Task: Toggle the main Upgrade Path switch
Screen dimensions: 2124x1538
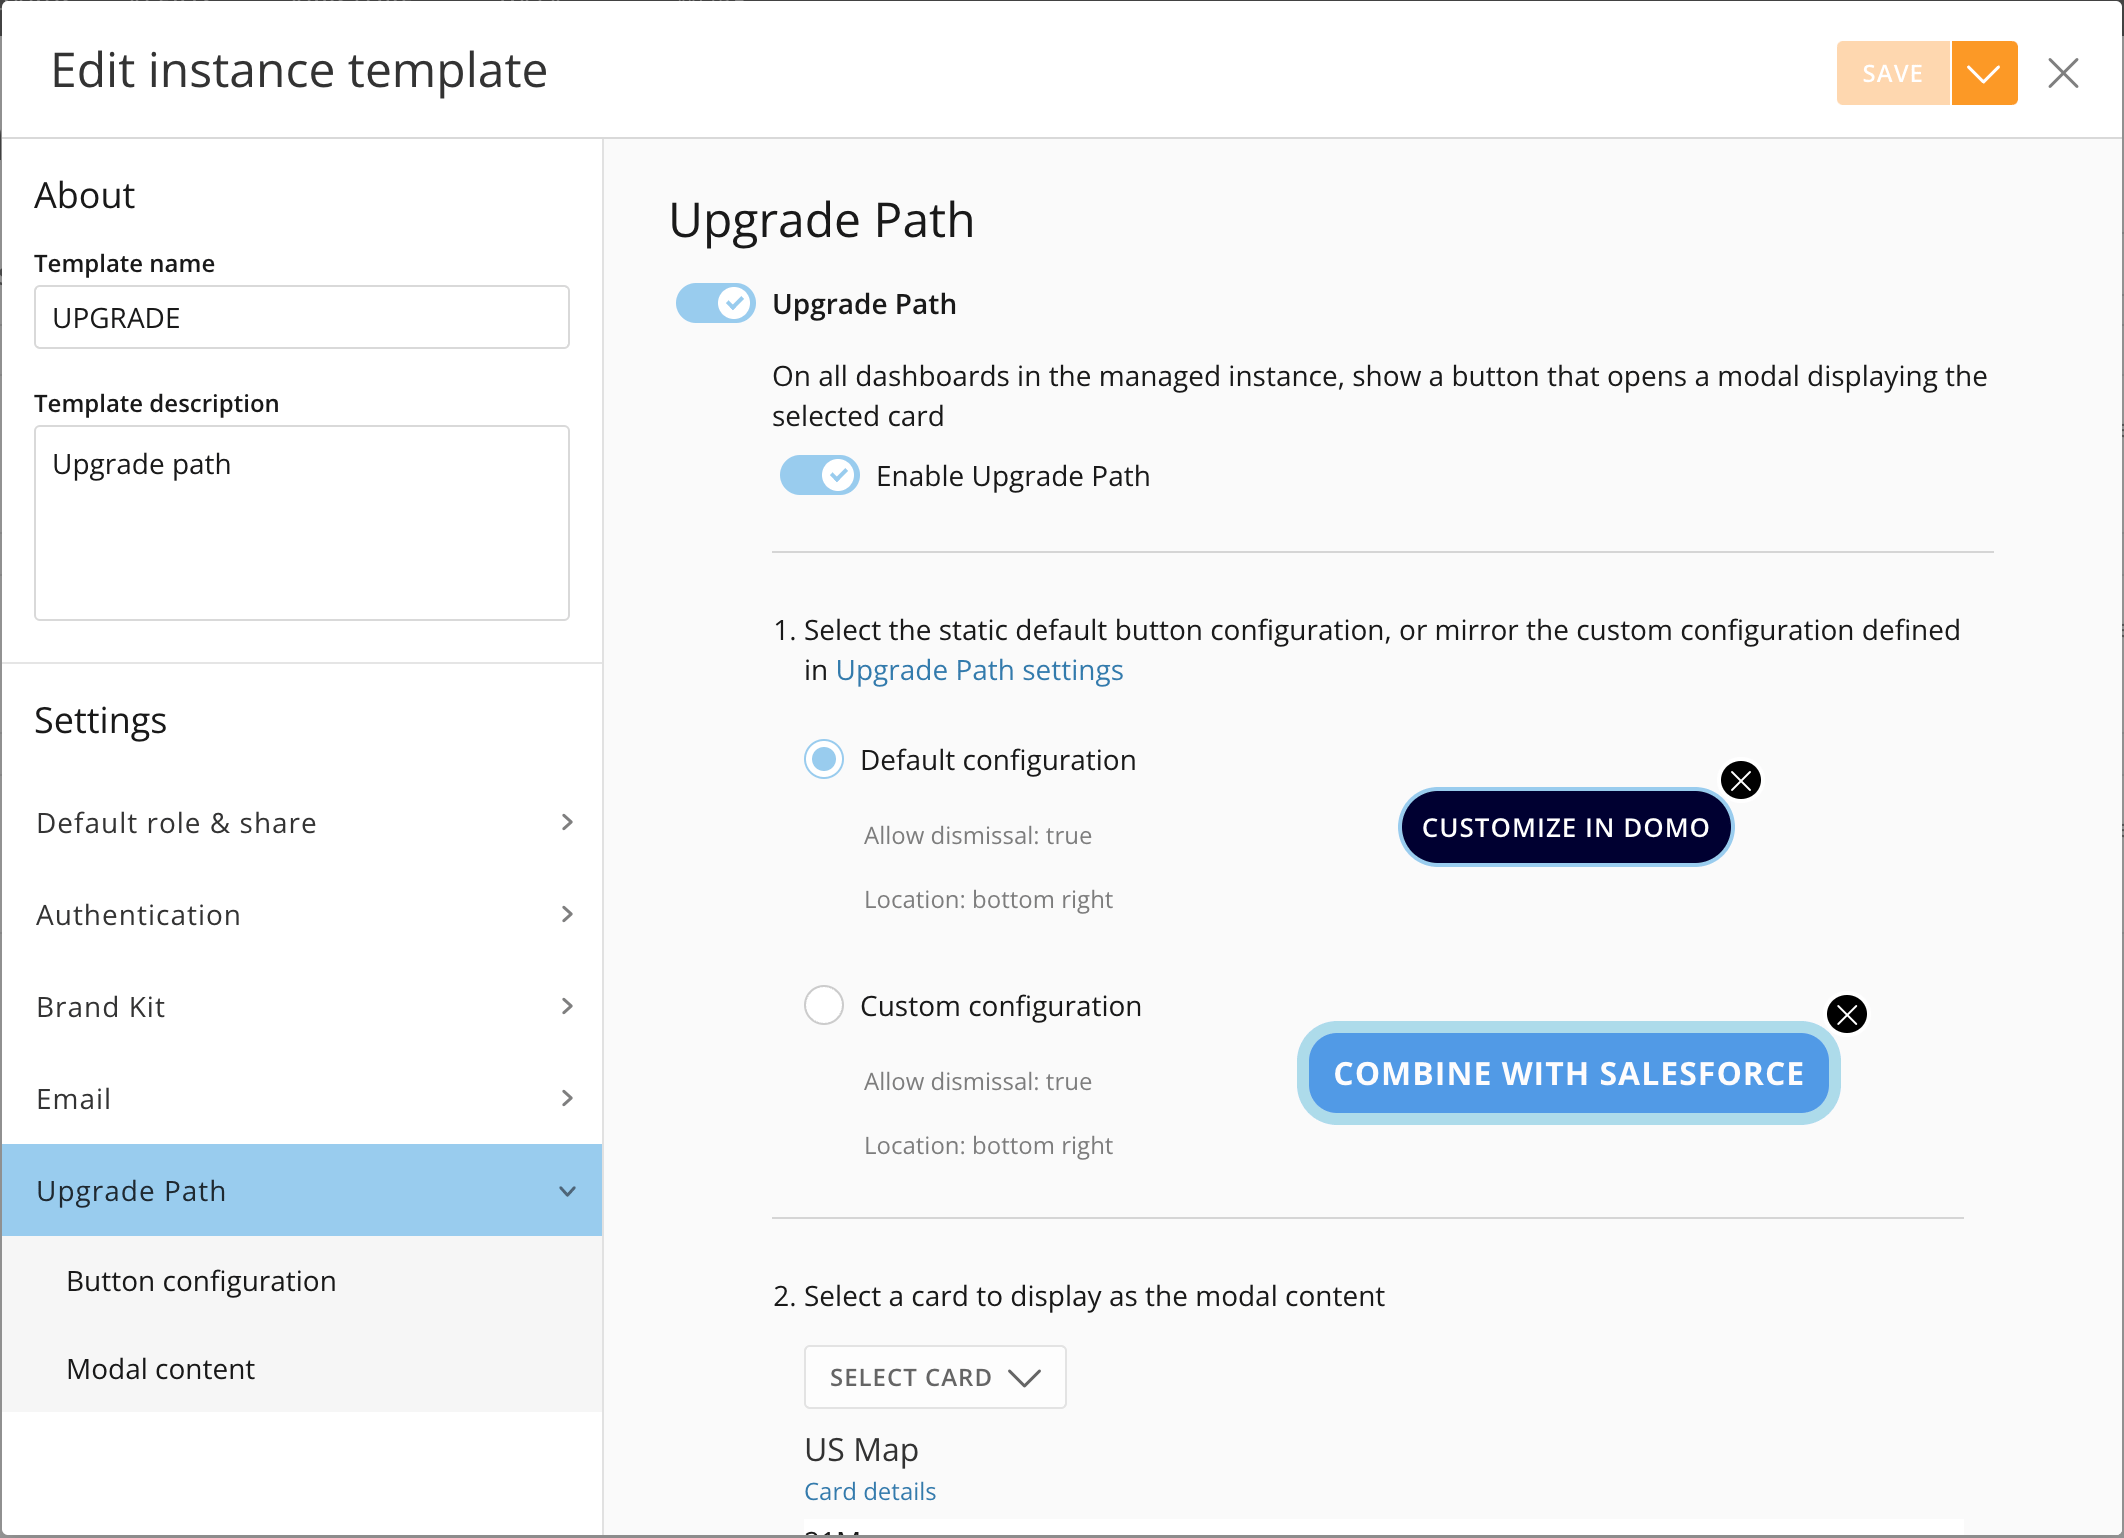Action: pyautogui.click(x=716, y=303)
